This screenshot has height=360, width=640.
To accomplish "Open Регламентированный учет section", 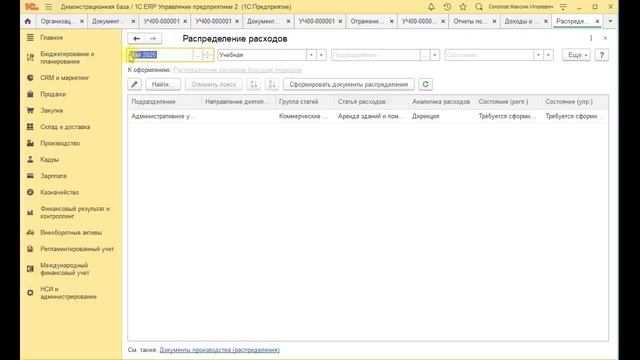I will click(77, 249).
